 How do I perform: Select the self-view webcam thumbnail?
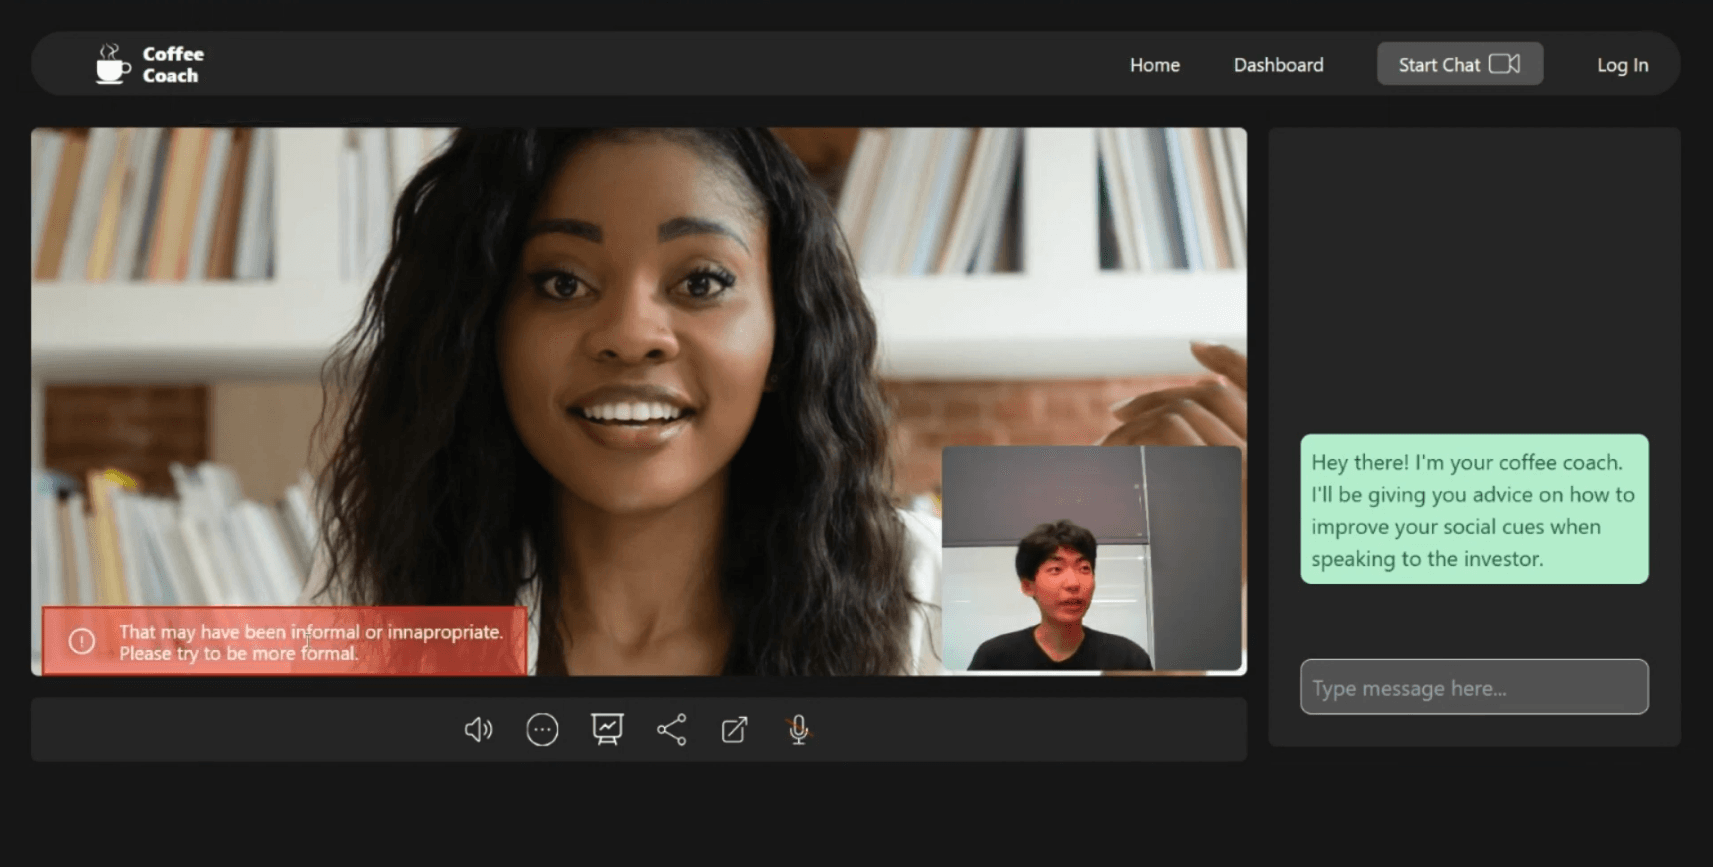coord(1091,558)
